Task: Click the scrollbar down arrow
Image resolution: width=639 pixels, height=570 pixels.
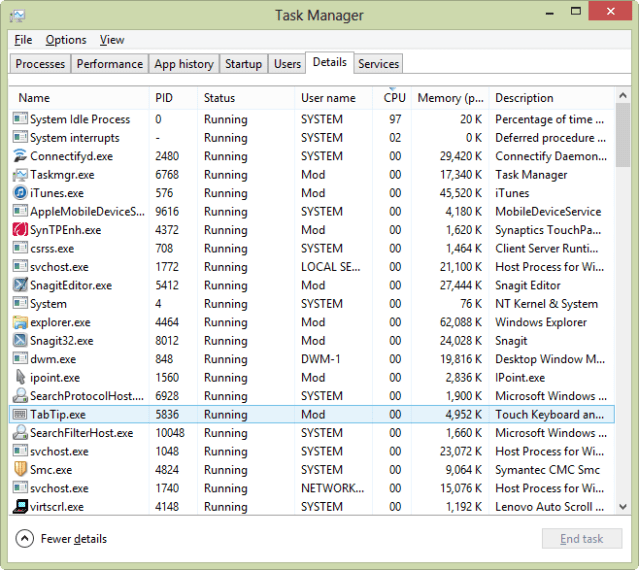Action: (x=623, y=507)
